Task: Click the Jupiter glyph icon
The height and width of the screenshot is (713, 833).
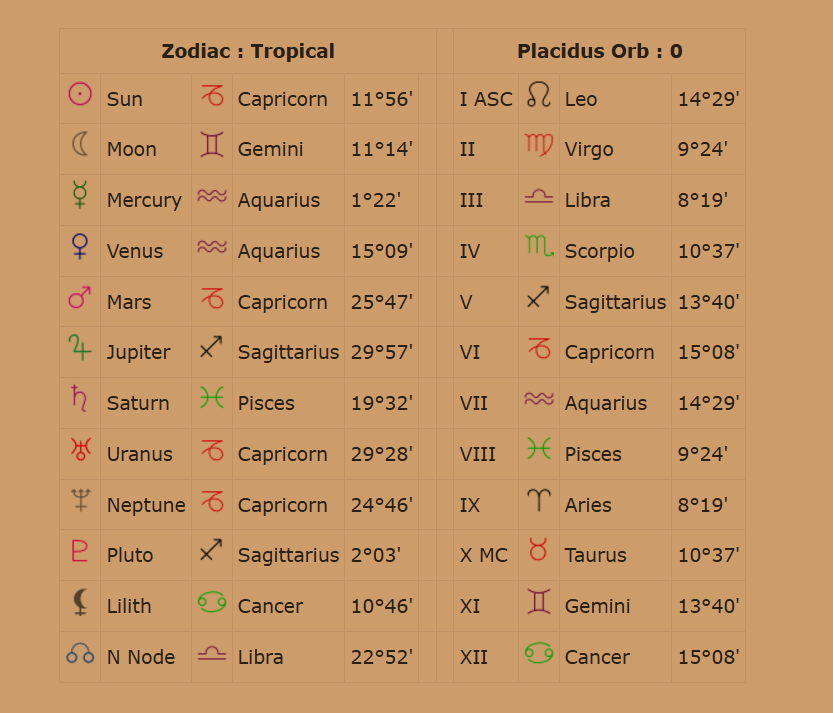Action: coord(80,347)
